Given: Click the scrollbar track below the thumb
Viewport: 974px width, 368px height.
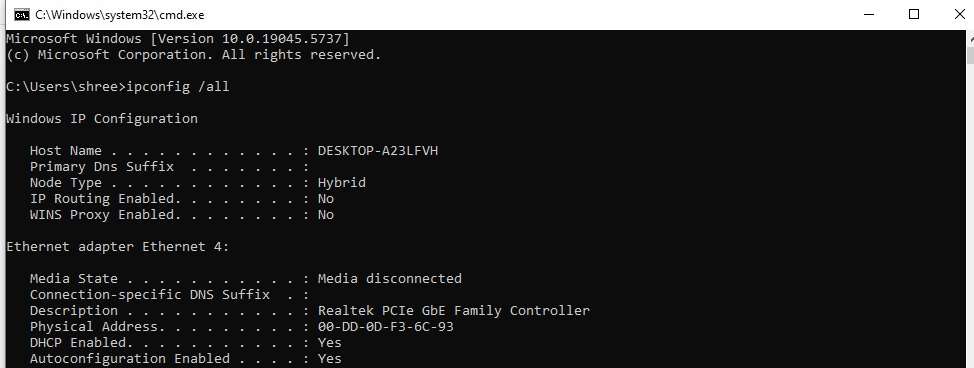Looking at the screenshot, I should (970, 218).
